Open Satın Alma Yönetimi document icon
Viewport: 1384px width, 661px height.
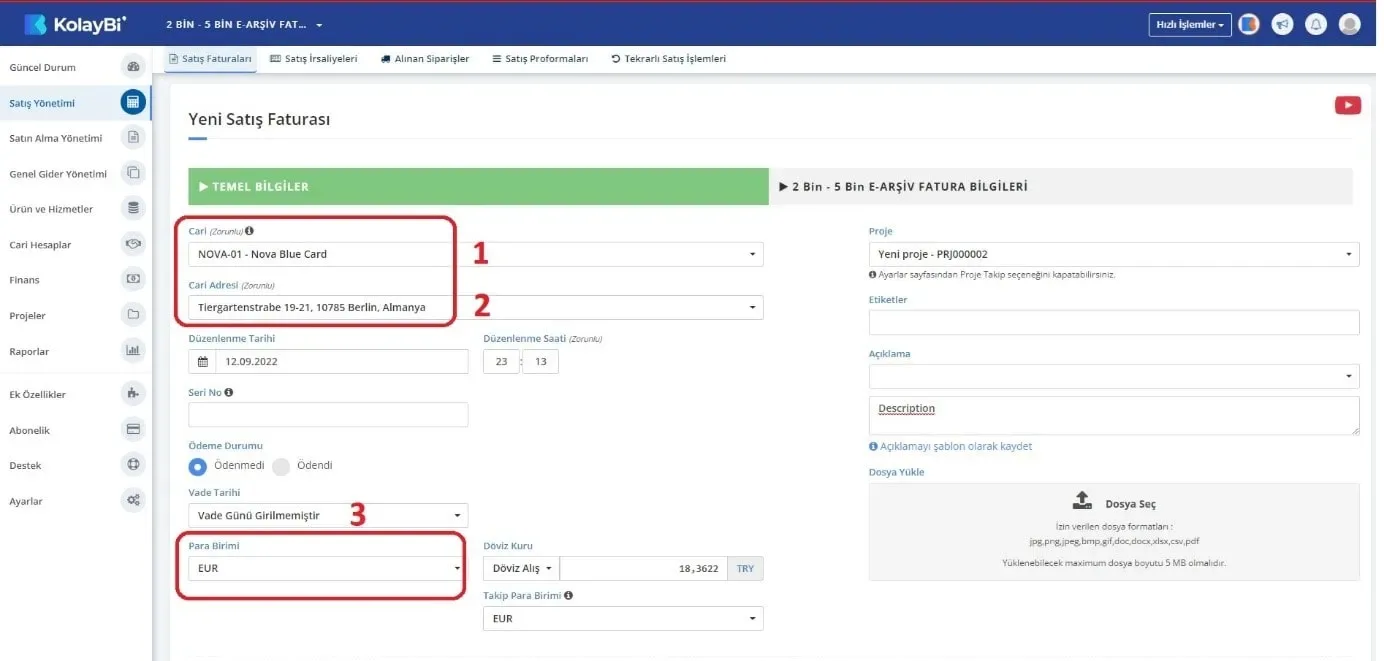133,137
